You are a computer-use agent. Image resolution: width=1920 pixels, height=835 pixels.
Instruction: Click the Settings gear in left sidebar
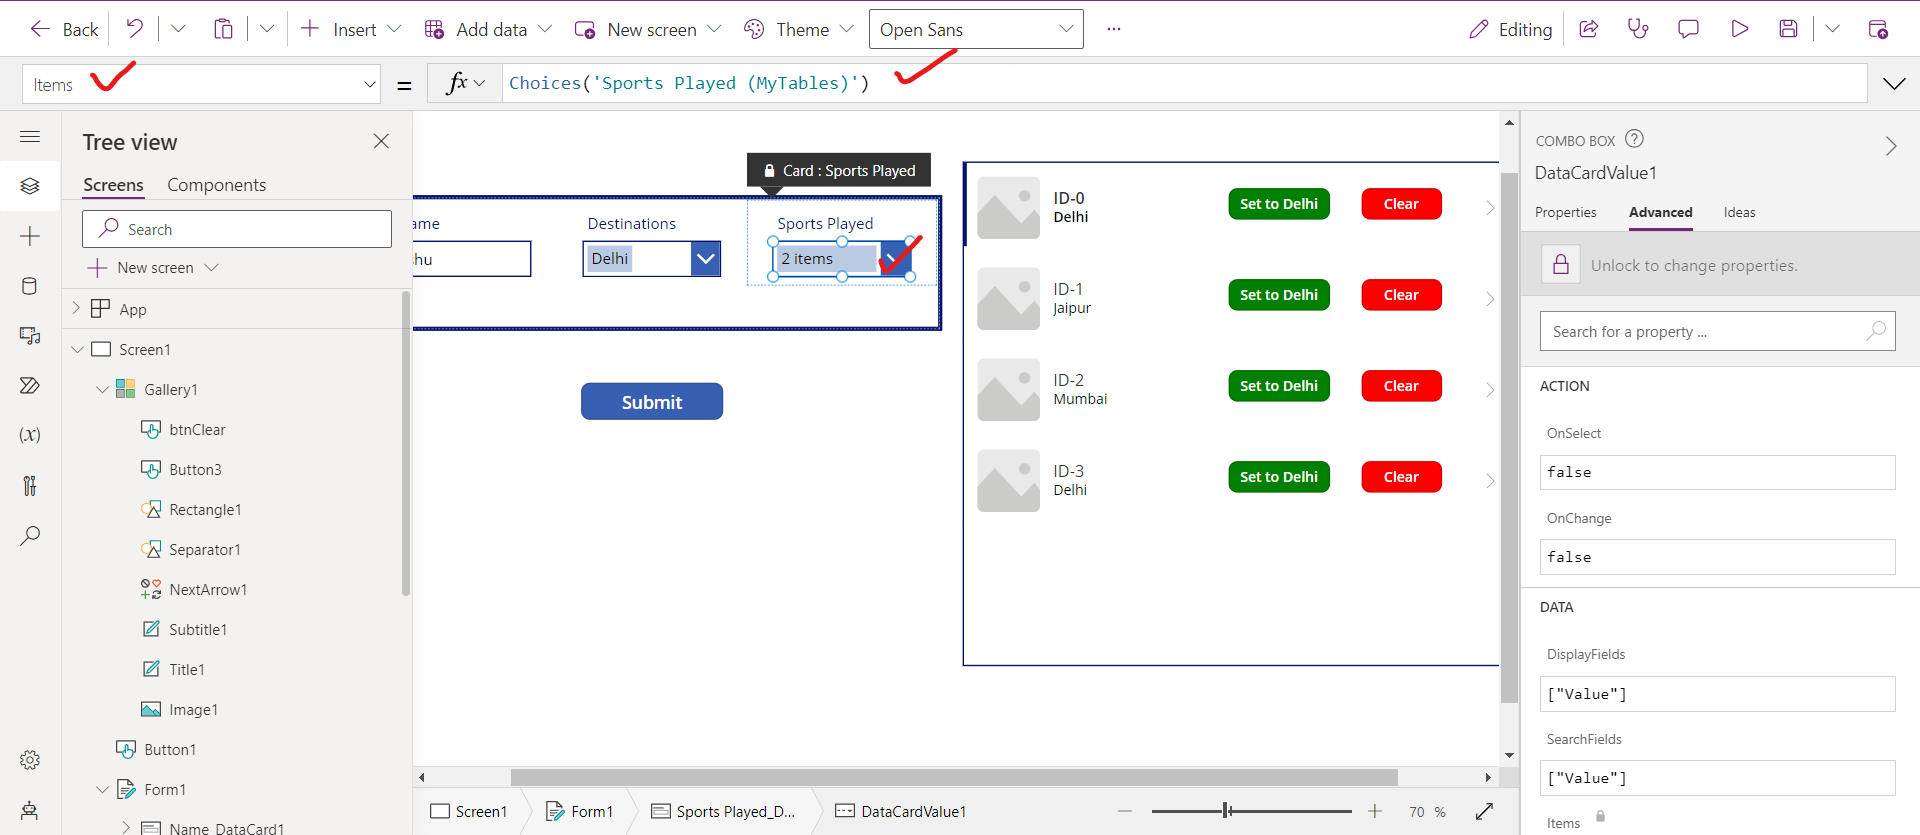(x=30, y=760)
